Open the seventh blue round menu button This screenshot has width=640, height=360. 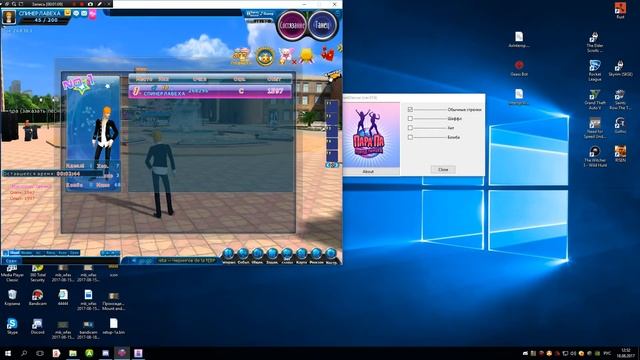[x=316, y=254]
